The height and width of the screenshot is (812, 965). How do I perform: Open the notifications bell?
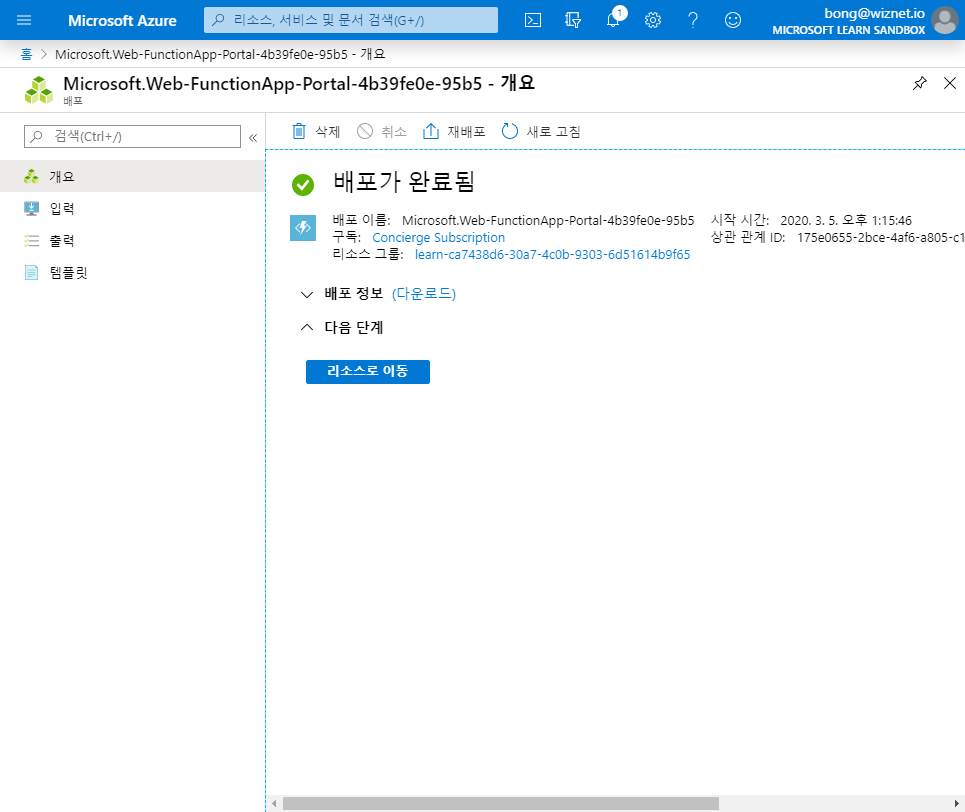[613, 20]
